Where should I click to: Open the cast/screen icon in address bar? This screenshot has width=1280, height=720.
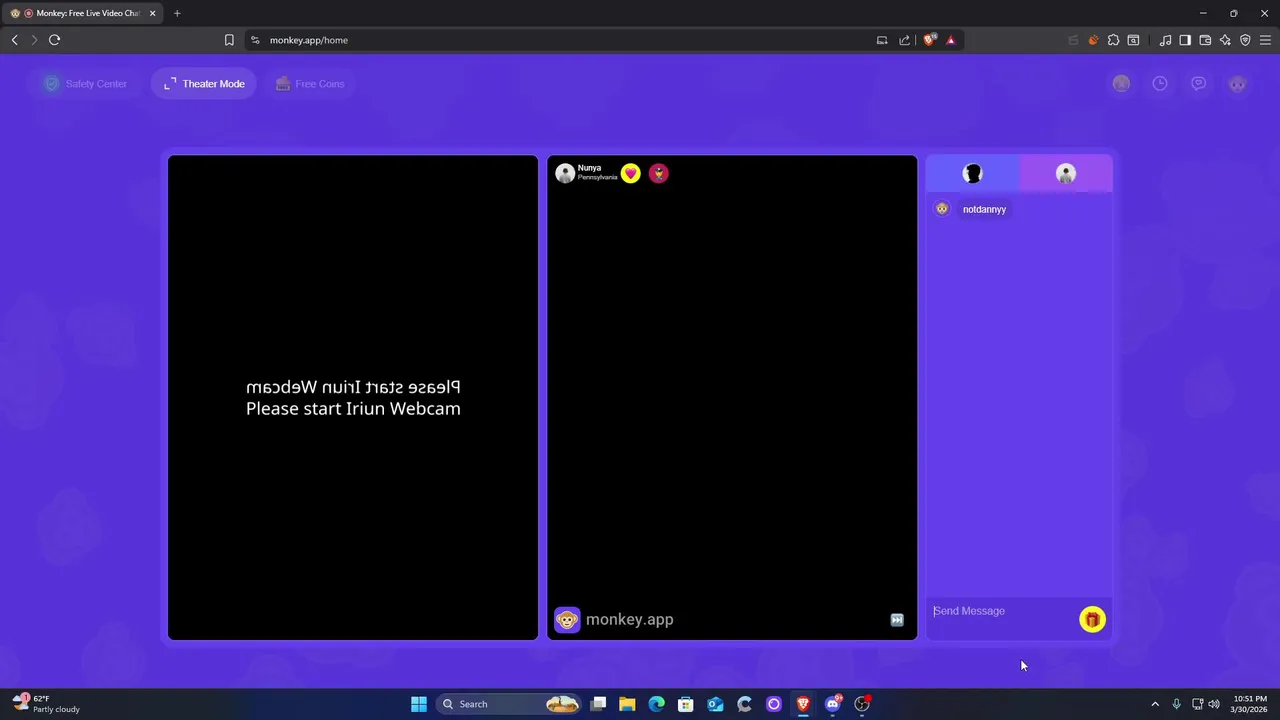(882, 40)
